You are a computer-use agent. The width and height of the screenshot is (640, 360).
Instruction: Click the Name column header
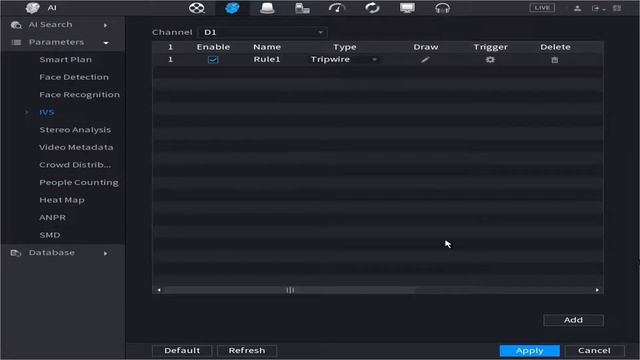(267, 47)
